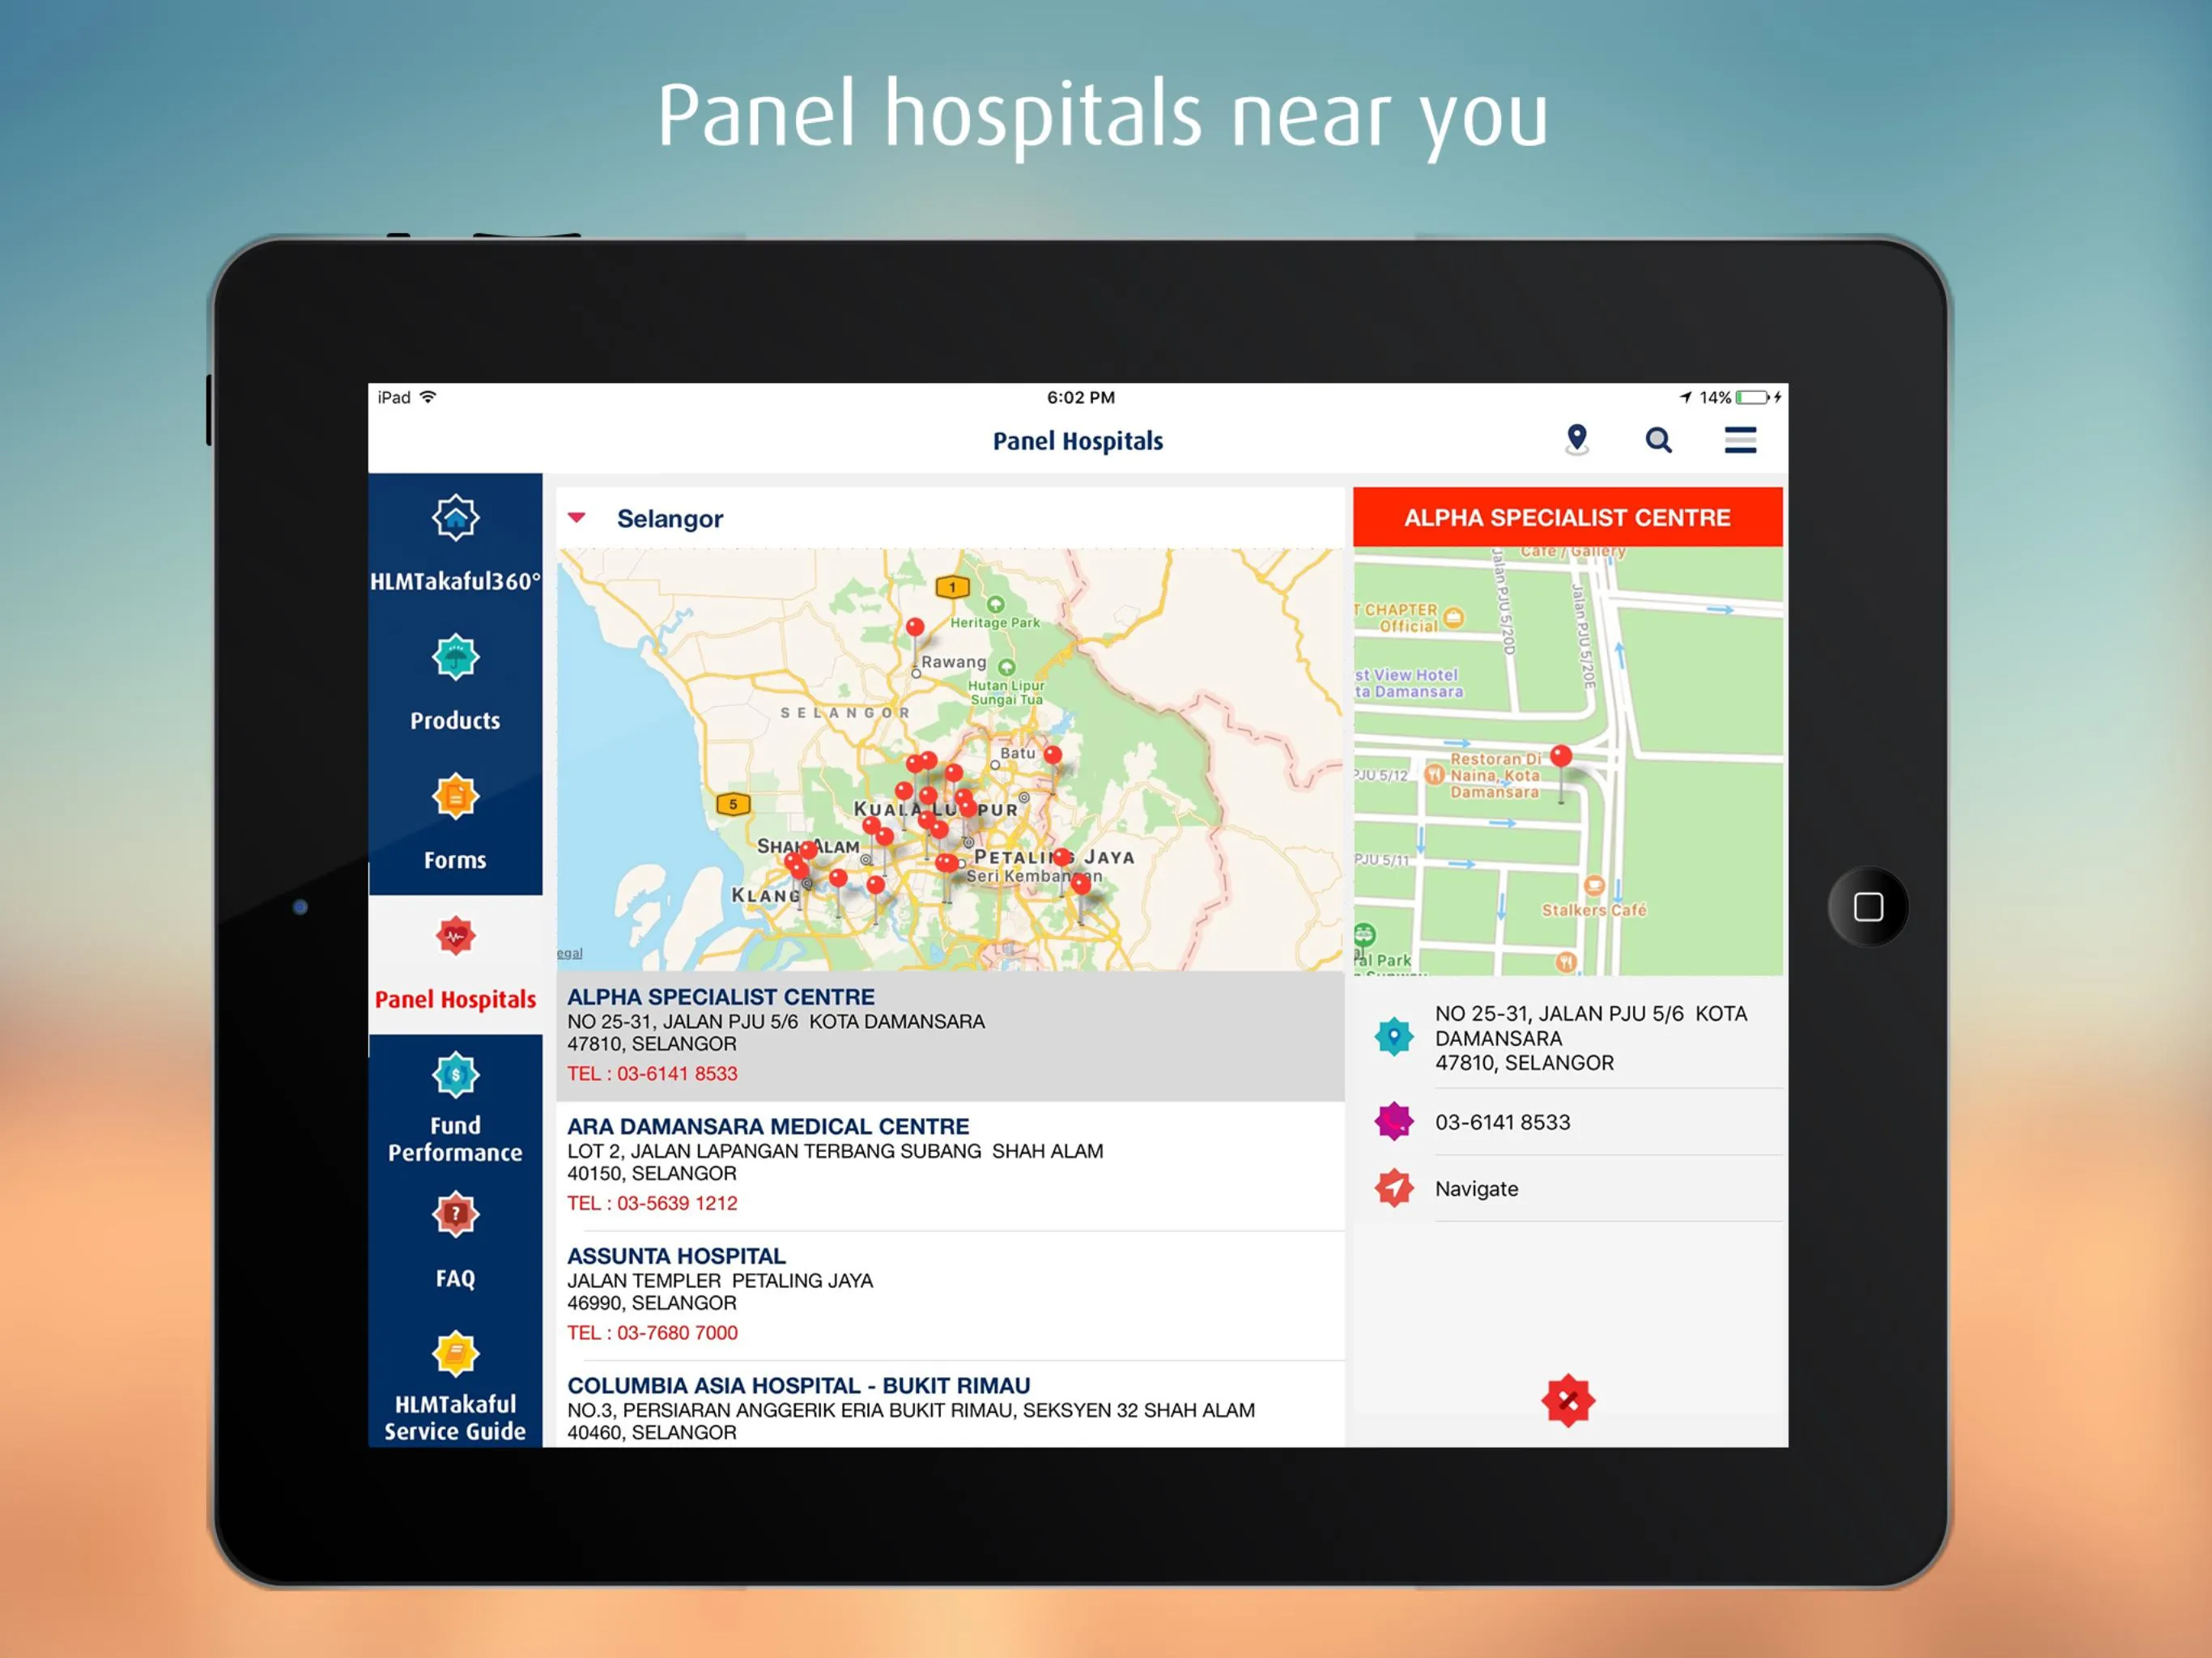The height and width of the screenshot is (1658, 2212).
Task: Enable Navigate for Alpha Specialist Centre
Action: (1475, 1189)
